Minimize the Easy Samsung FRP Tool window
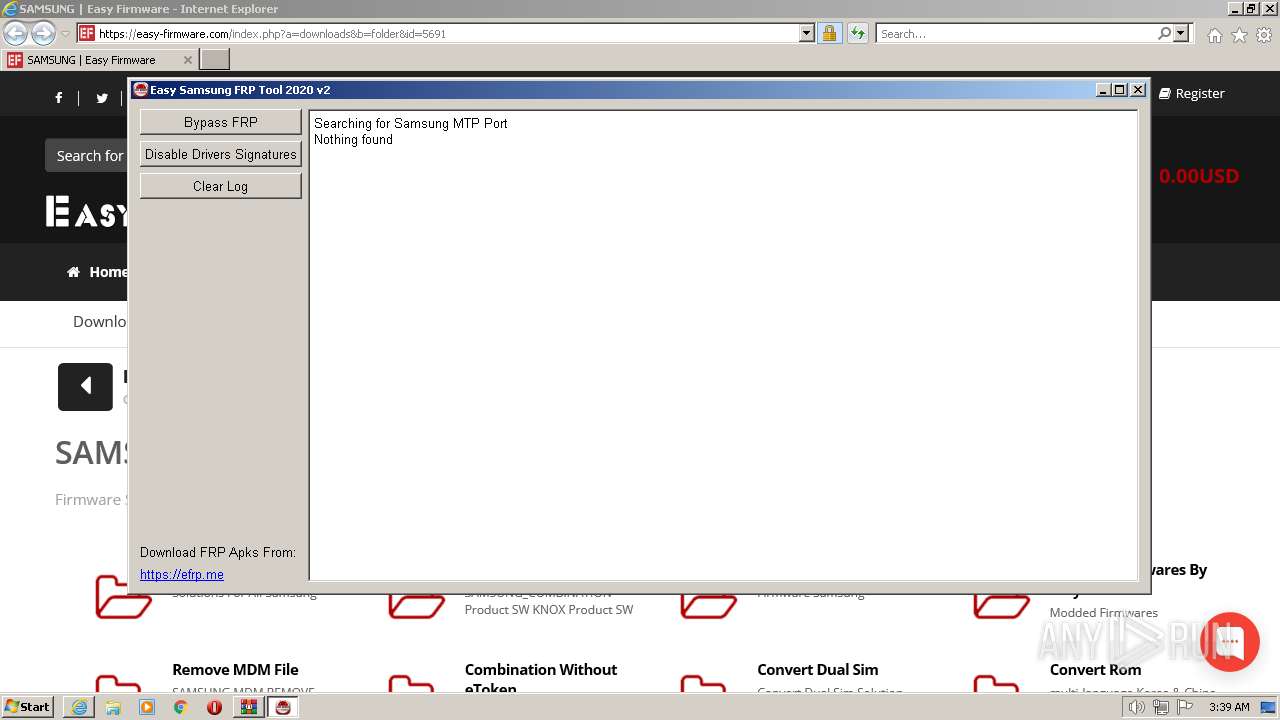Viewport: 1280px width, 720px height. tap(1103, 90)
